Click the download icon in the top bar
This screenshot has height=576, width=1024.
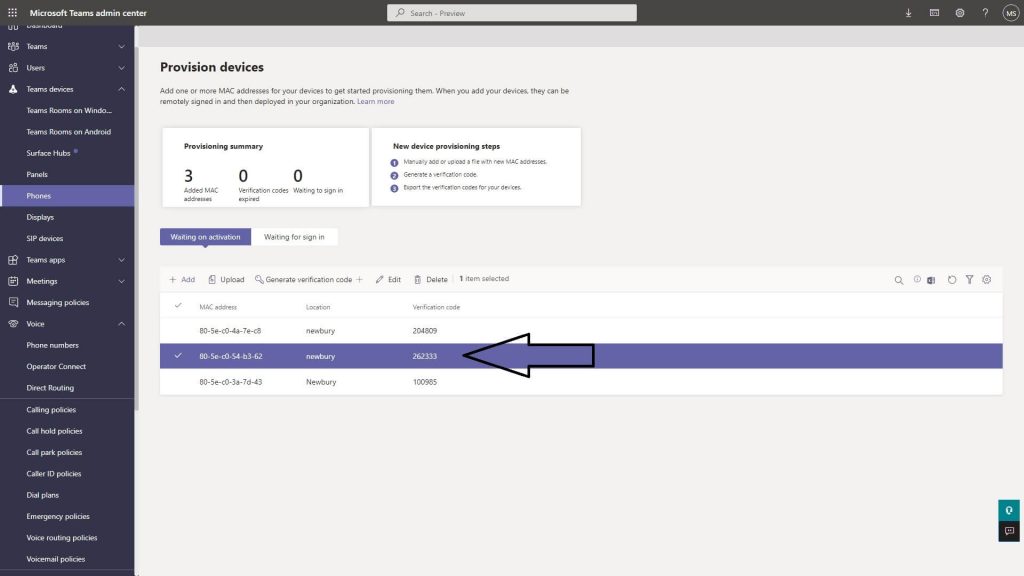point(908,12)
